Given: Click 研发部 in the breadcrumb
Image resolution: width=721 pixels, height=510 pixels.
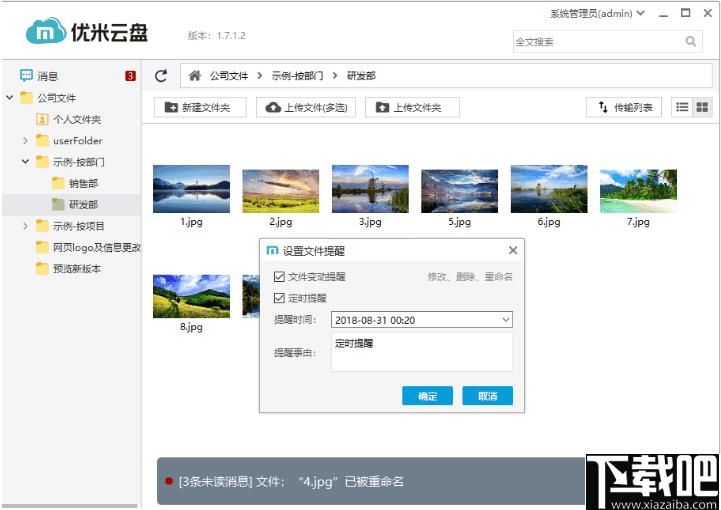Looking at the screenshot, I should [361, 76].
